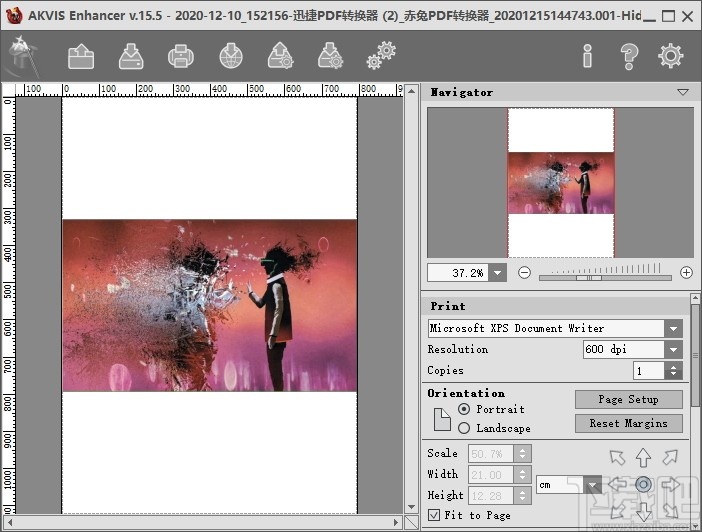Click the 37.2% zoom value field
The width and height of the screenshot is (702, 532).
tap(458, 273)
